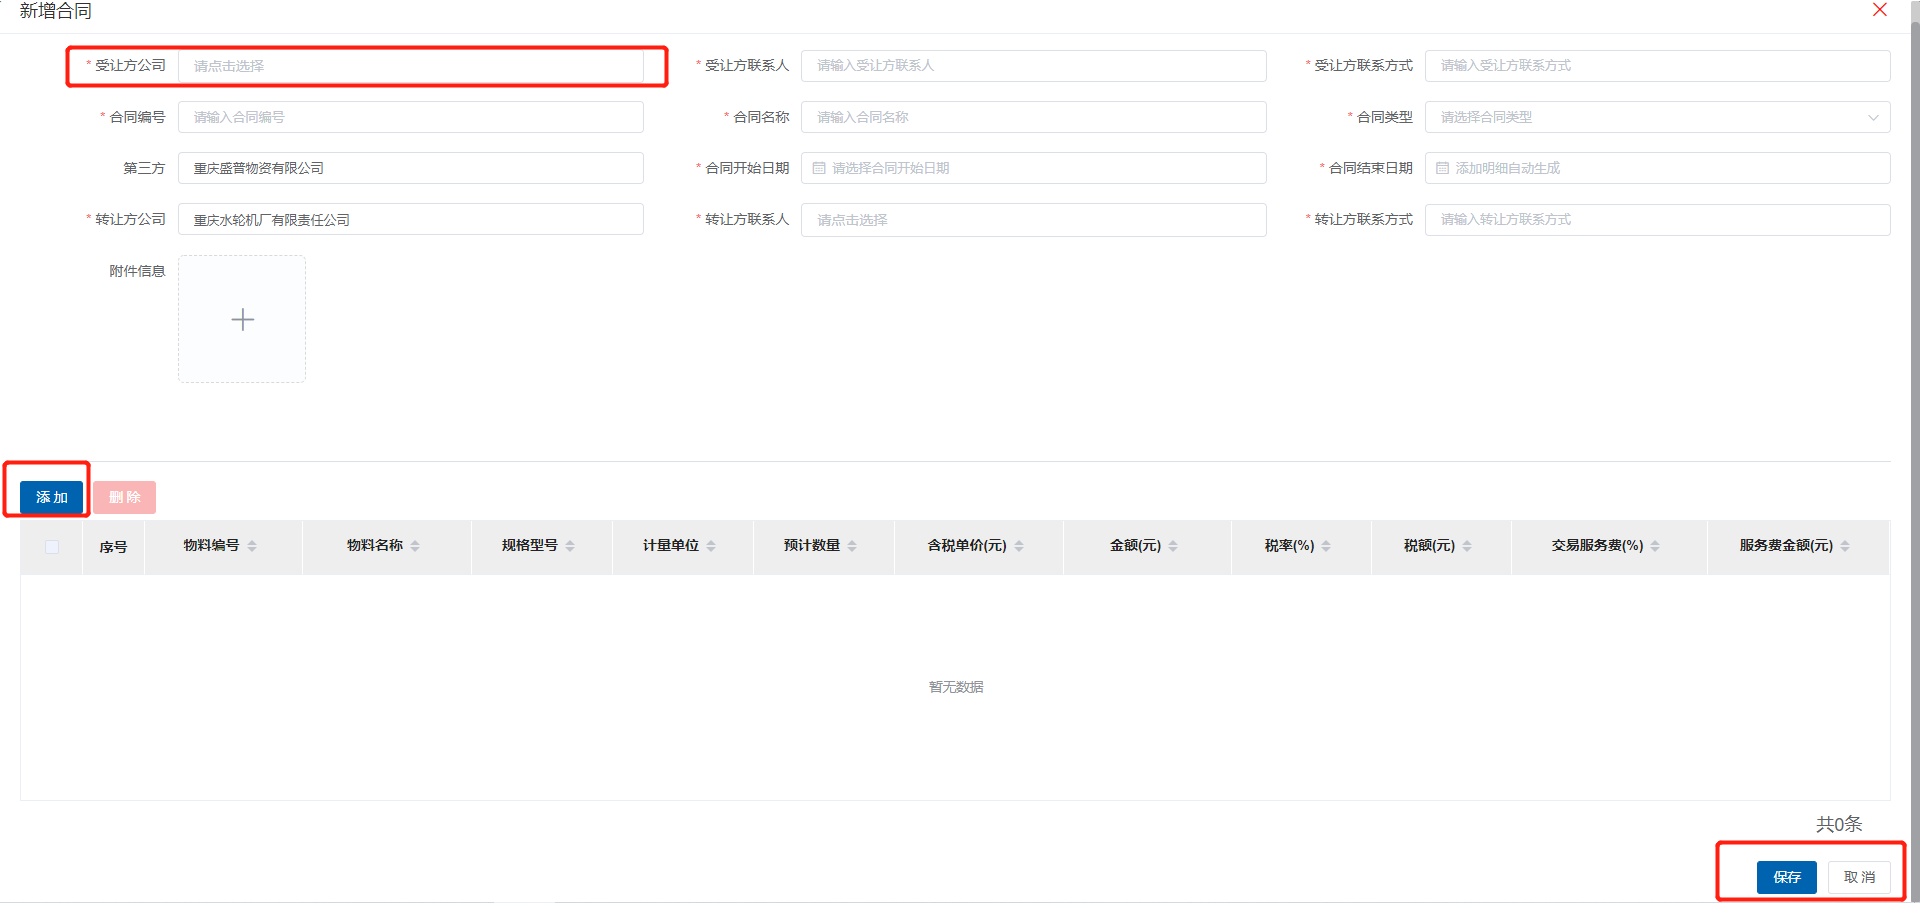Image resolution: width=1920 pixels, height=903 pixels.
Task: Toggle the select-all checkbox in table header
Action: point(52,547)
